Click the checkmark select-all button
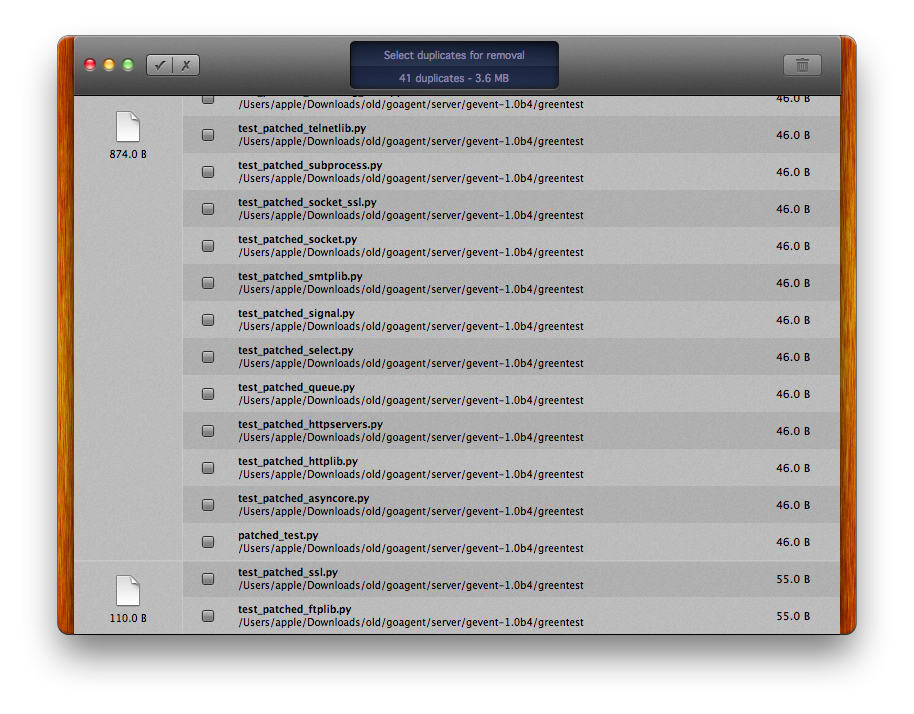The height and width of the screenshot is (714, 914). click(160, 65)
